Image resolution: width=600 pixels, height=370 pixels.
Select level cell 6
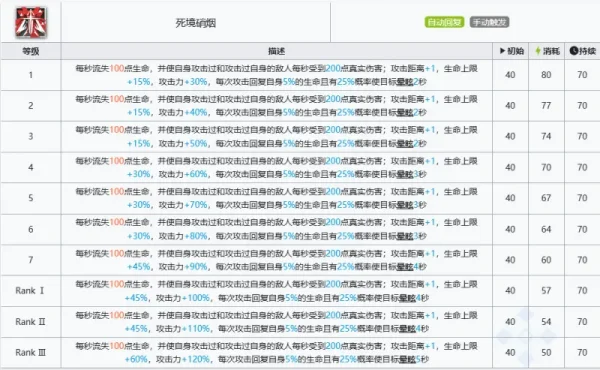click(31, 229)
